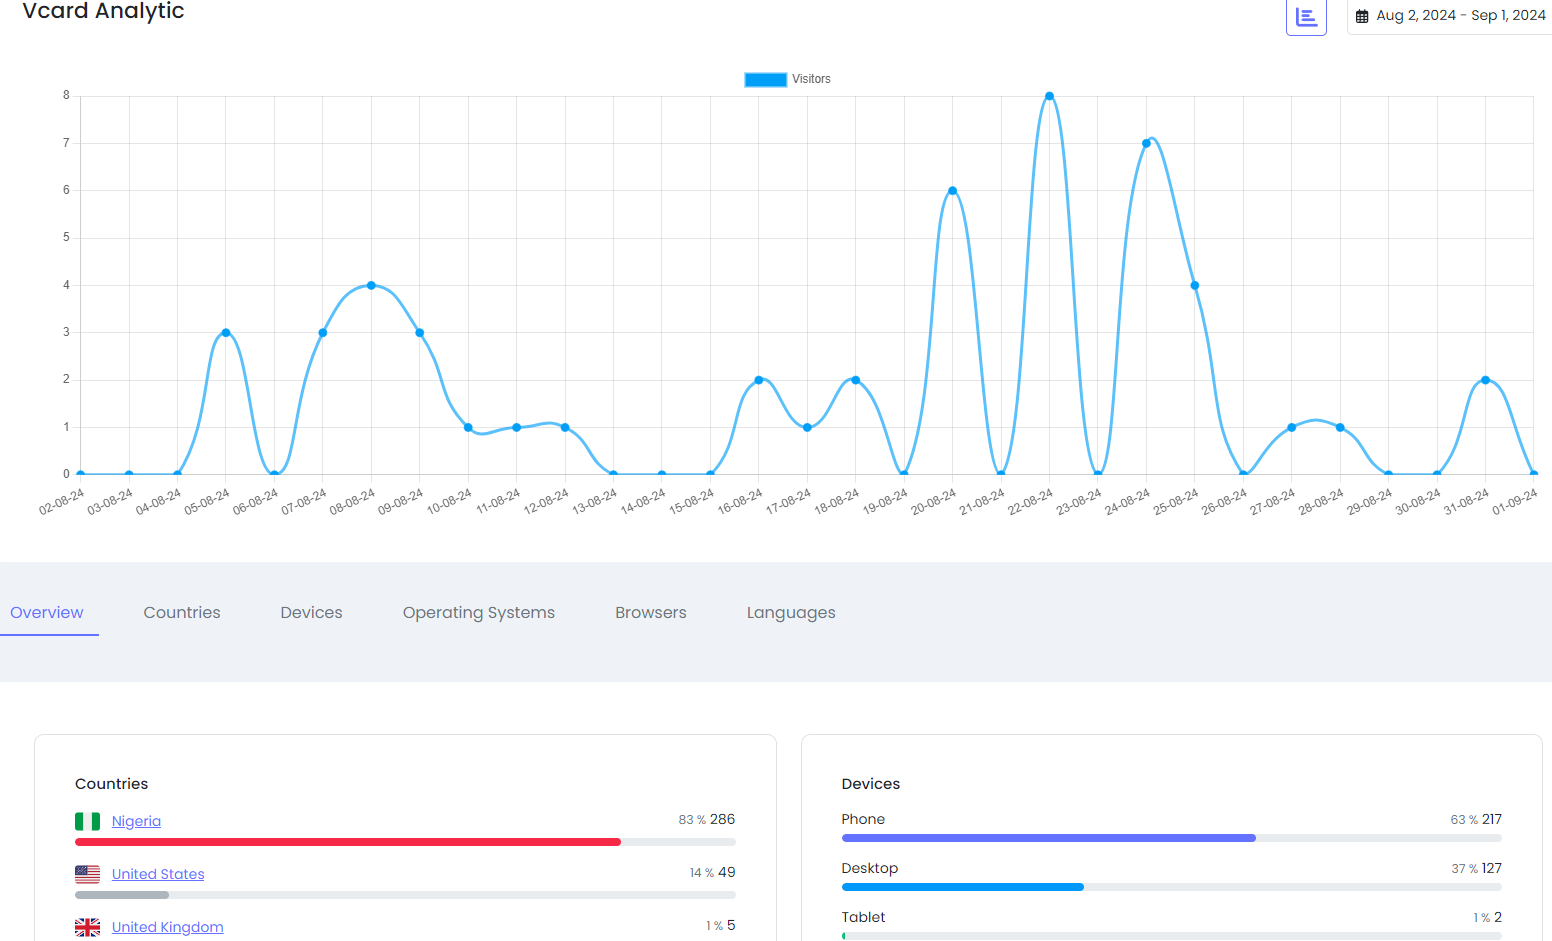1552x941 pixels.
Task: Go to the Browsers tab
Action: (650, 613)
